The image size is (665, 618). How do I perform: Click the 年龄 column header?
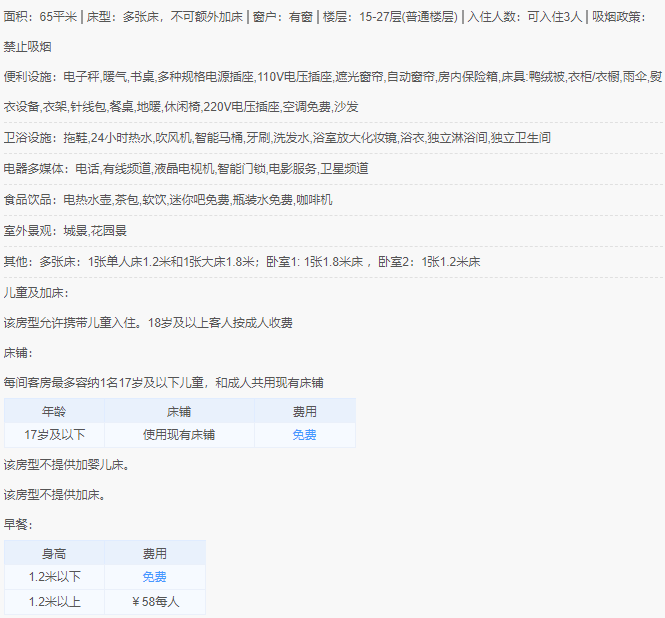[54, 411]
